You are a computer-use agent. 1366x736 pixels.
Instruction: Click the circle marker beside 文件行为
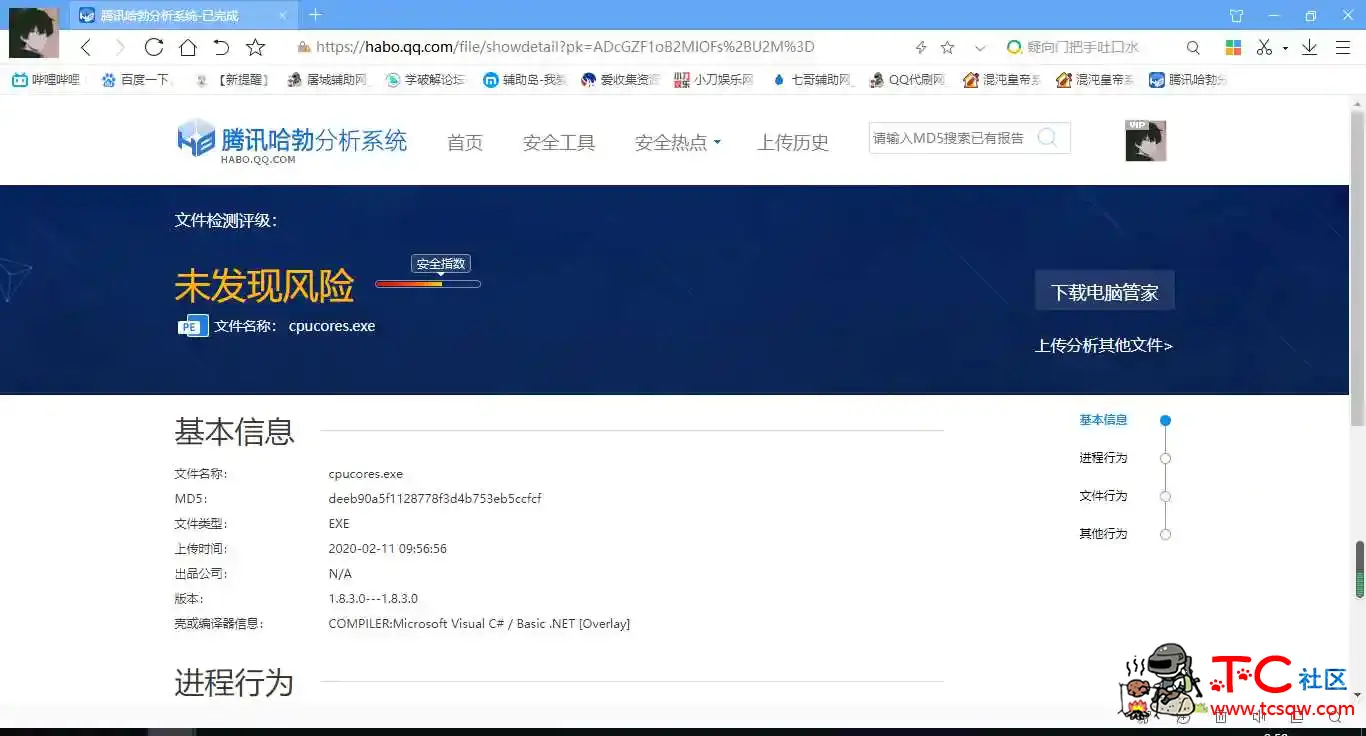coord(1165,496)
